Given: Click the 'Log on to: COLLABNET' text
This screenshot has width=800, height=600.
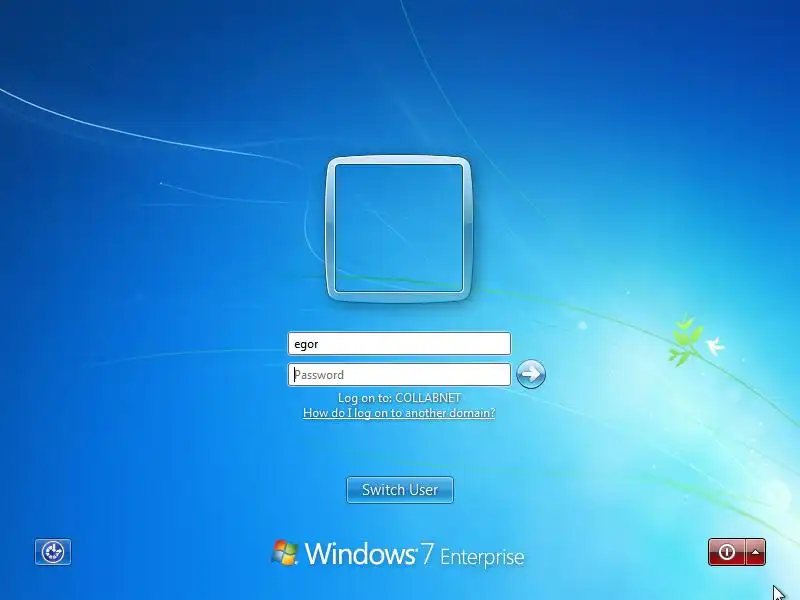Looking at the screenshot, I should coord(399,398).
